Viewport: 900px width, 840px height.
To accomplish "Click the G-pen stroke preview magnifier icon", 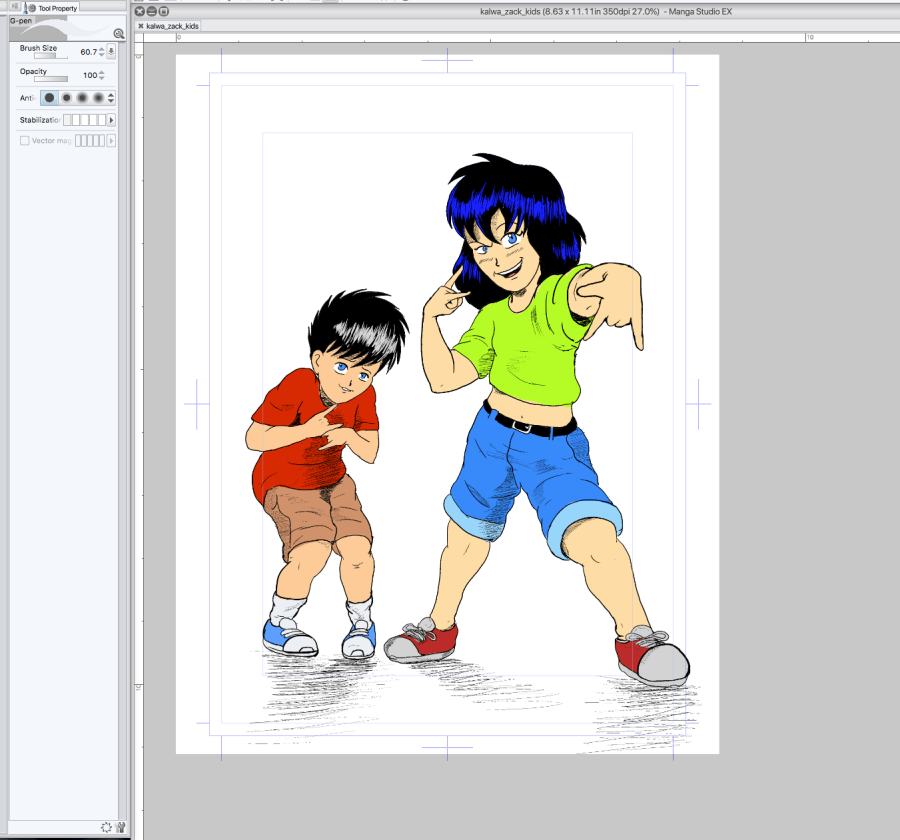I will click(x=118, y=33).
